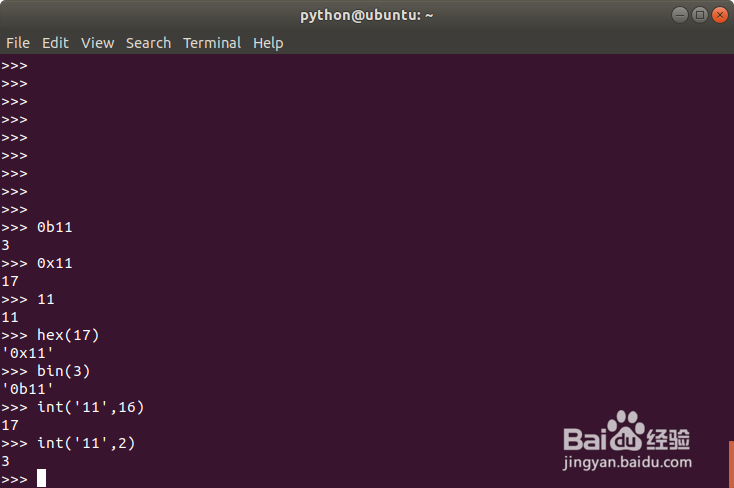Screen dimensions: 734x488
Task: Click the typed 0b11 command after prompt
Action: click(x=55, y=227)
